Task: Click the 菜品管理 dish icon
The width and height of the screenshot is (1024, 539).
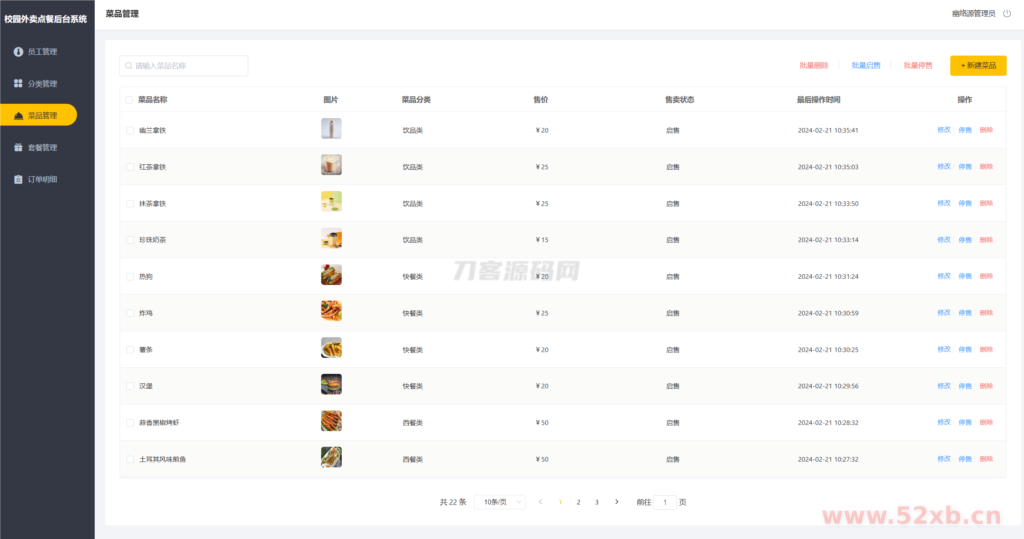Action: click(18, 116)
